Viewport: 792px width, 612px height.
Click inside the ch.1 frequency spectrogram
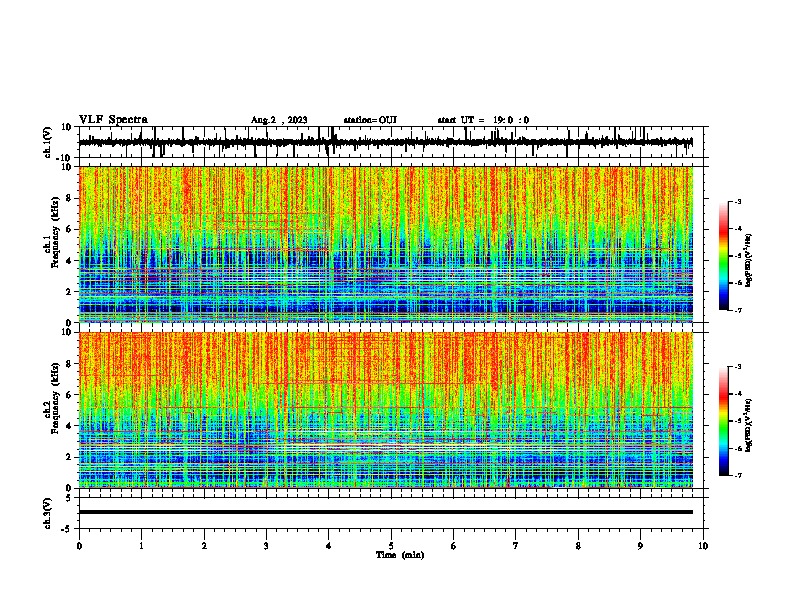click(x=385, y=244)
